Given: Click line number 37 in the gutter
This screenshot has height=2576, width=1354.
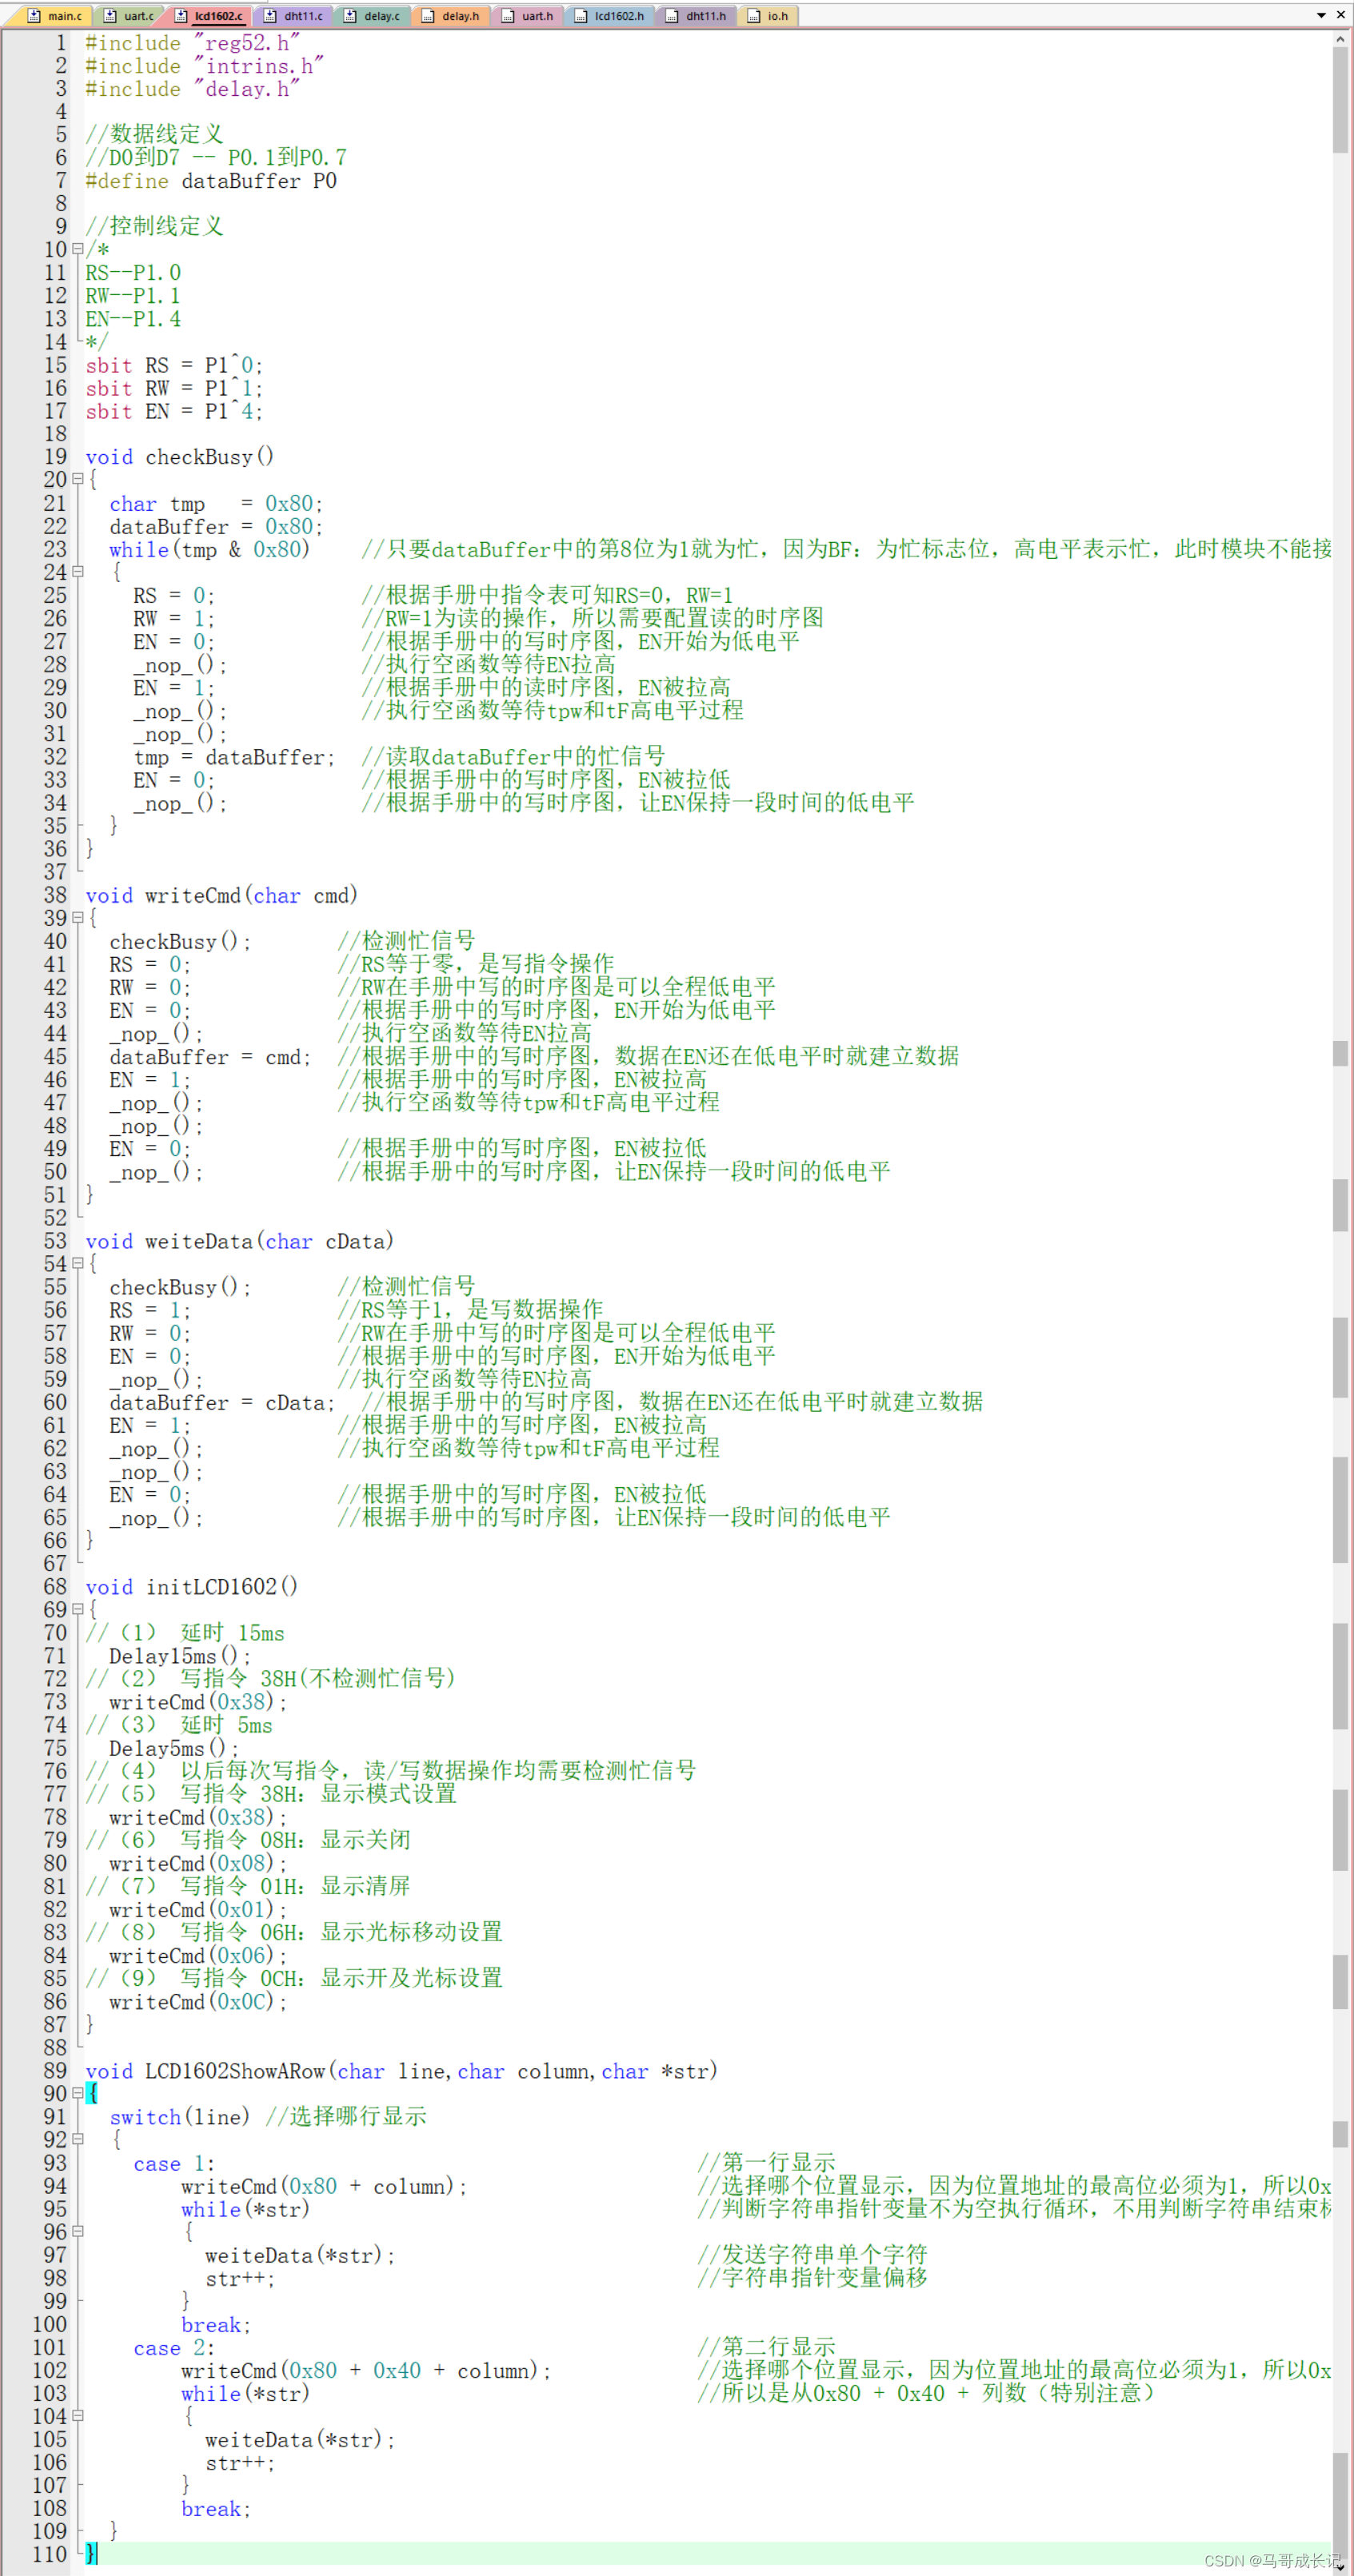Looking at the screenshot, I should pos(56,872).
